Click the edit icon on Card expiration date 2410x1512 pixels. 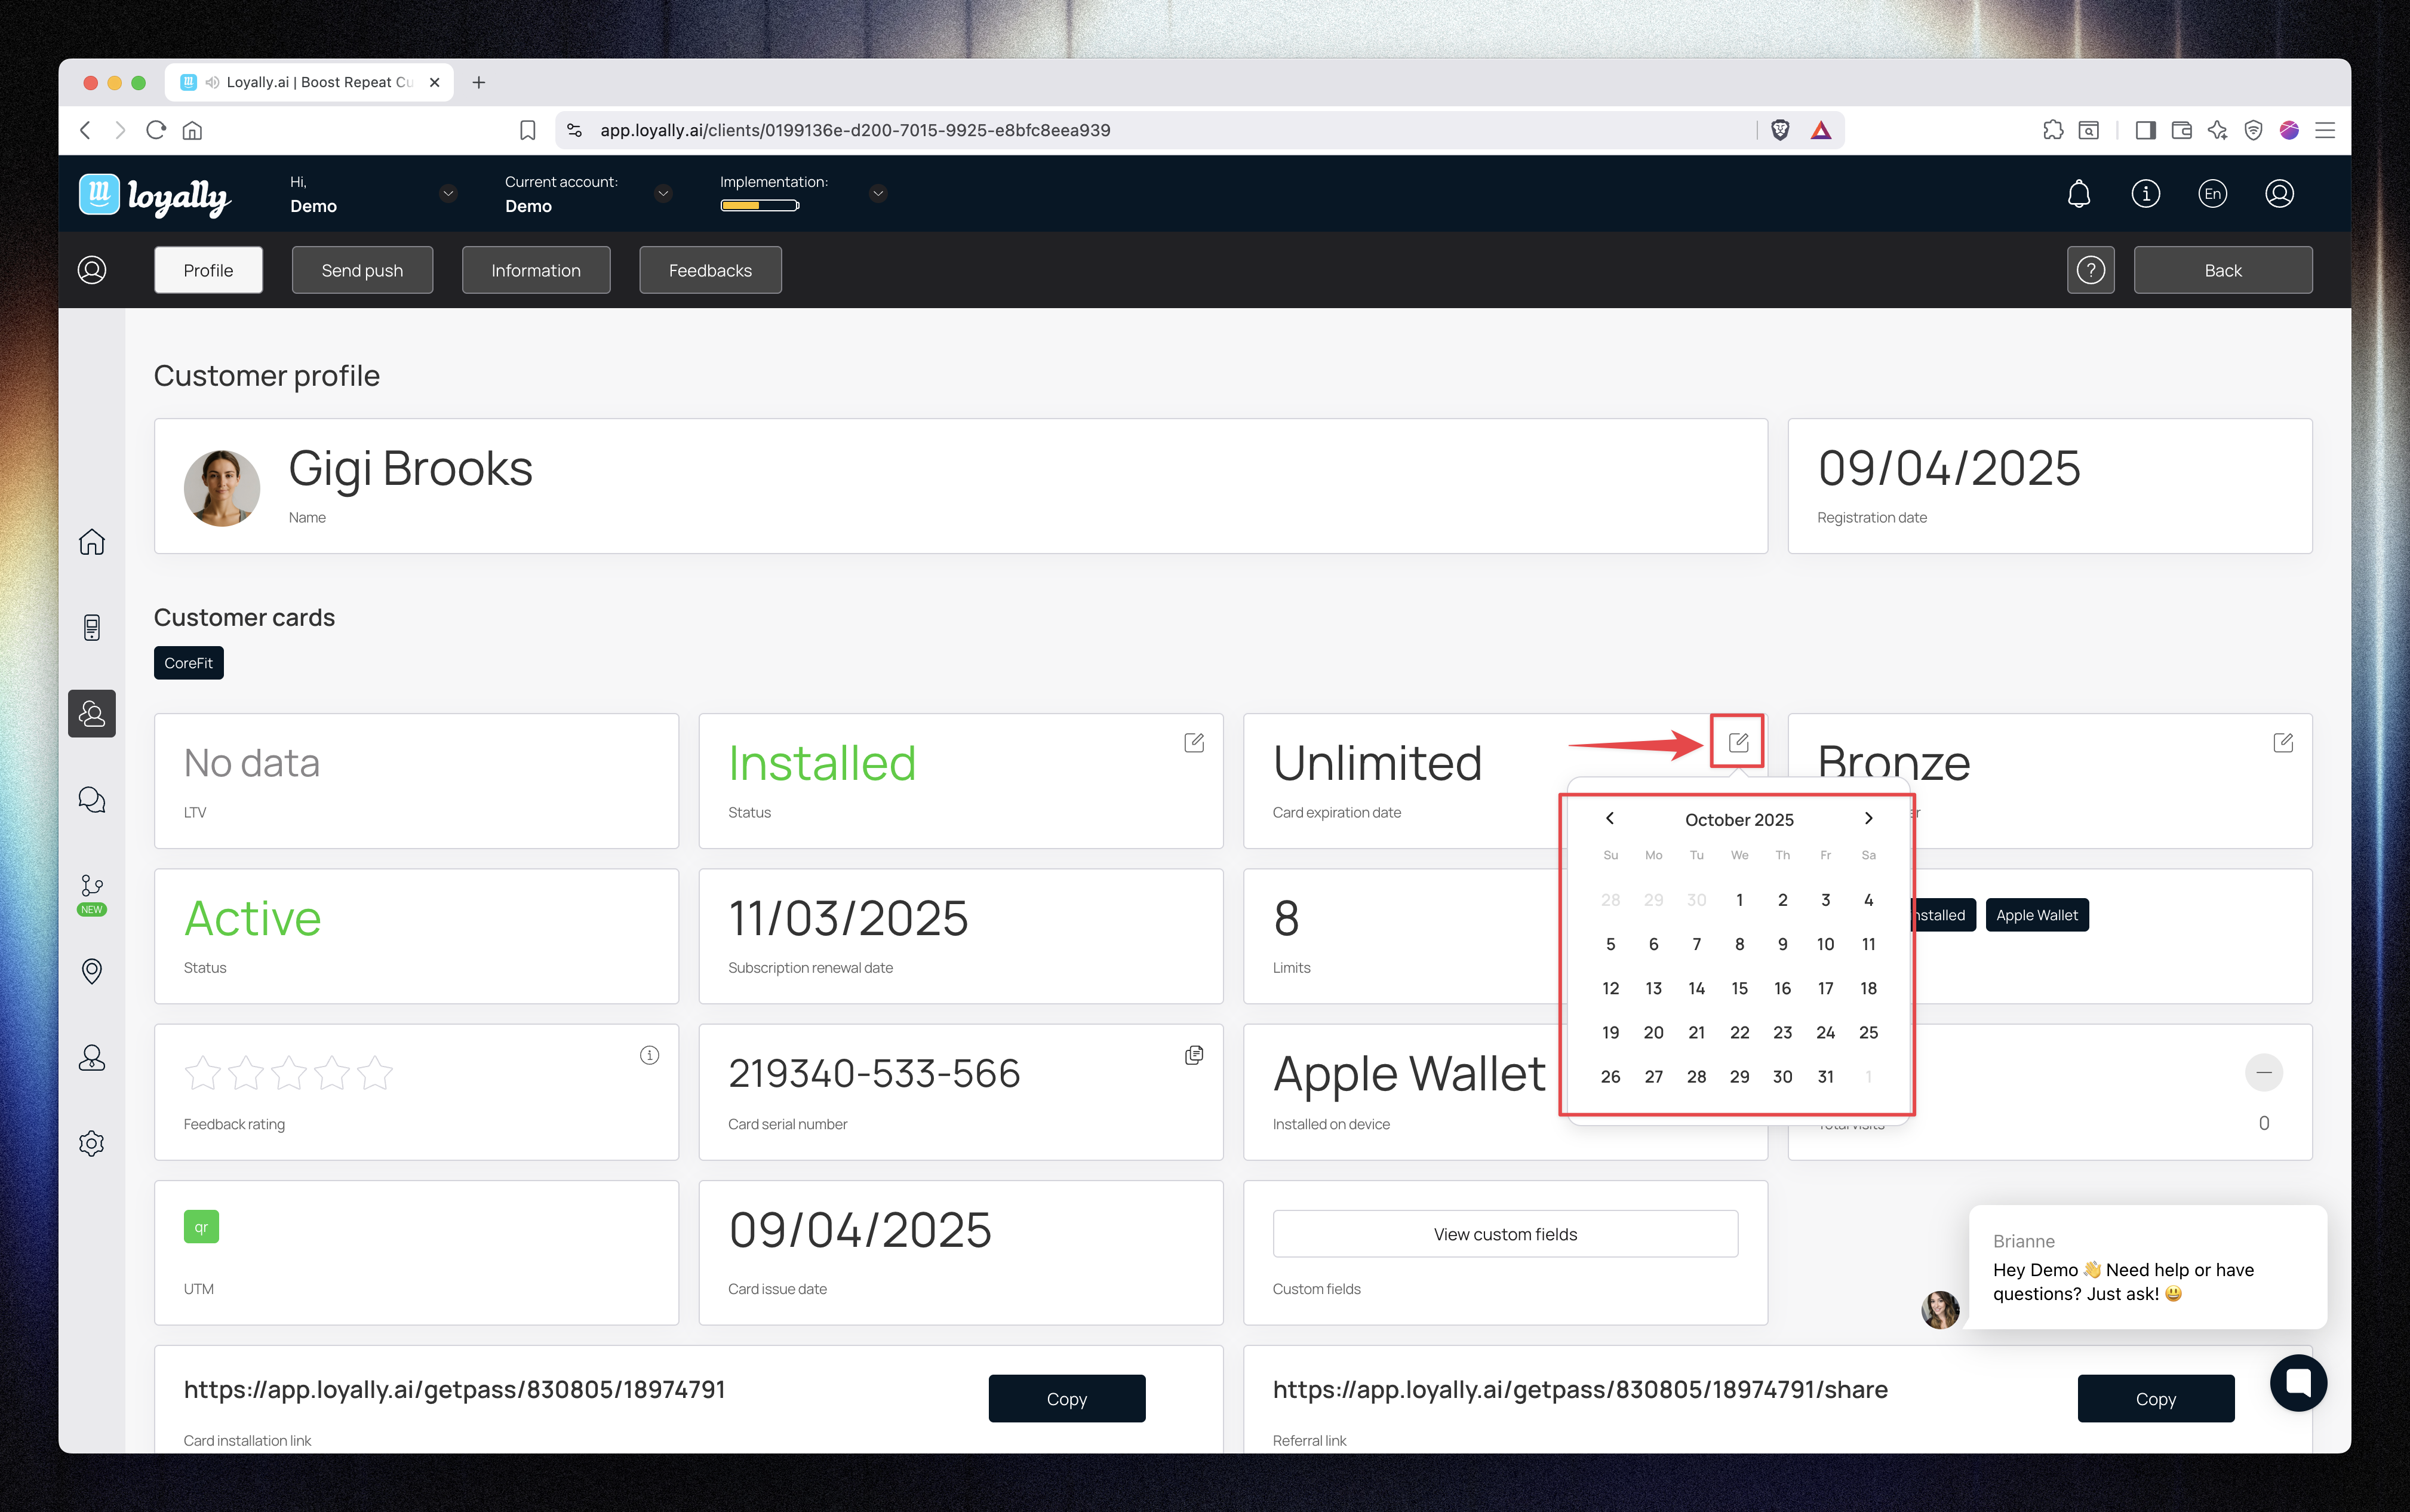point(1738,742)
